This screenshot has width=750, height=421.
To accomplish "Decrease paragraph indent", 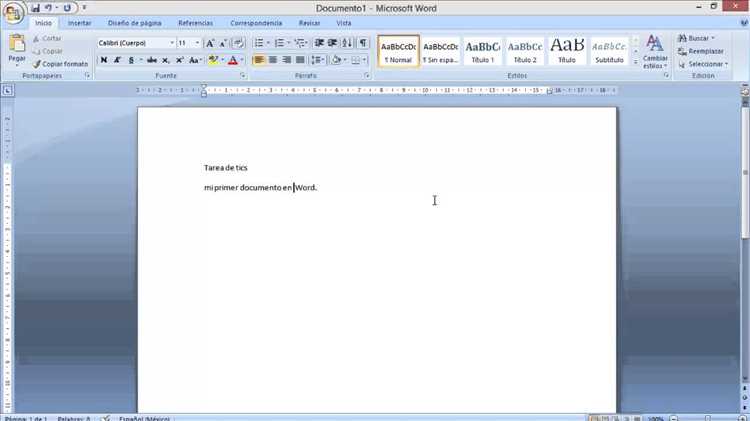I will (x=319, y=43).
